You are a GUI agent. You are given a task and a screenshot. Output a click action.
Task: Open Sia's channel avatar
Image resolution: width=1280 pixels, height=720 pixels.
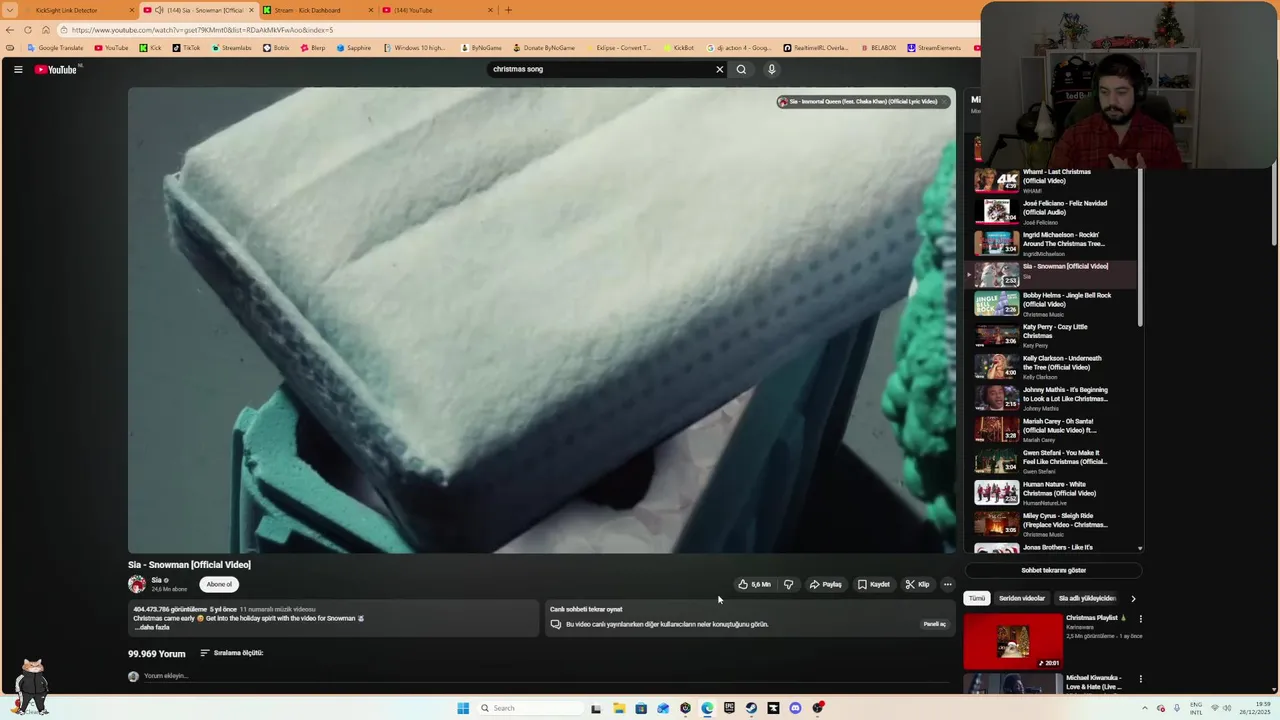[137, 584]
